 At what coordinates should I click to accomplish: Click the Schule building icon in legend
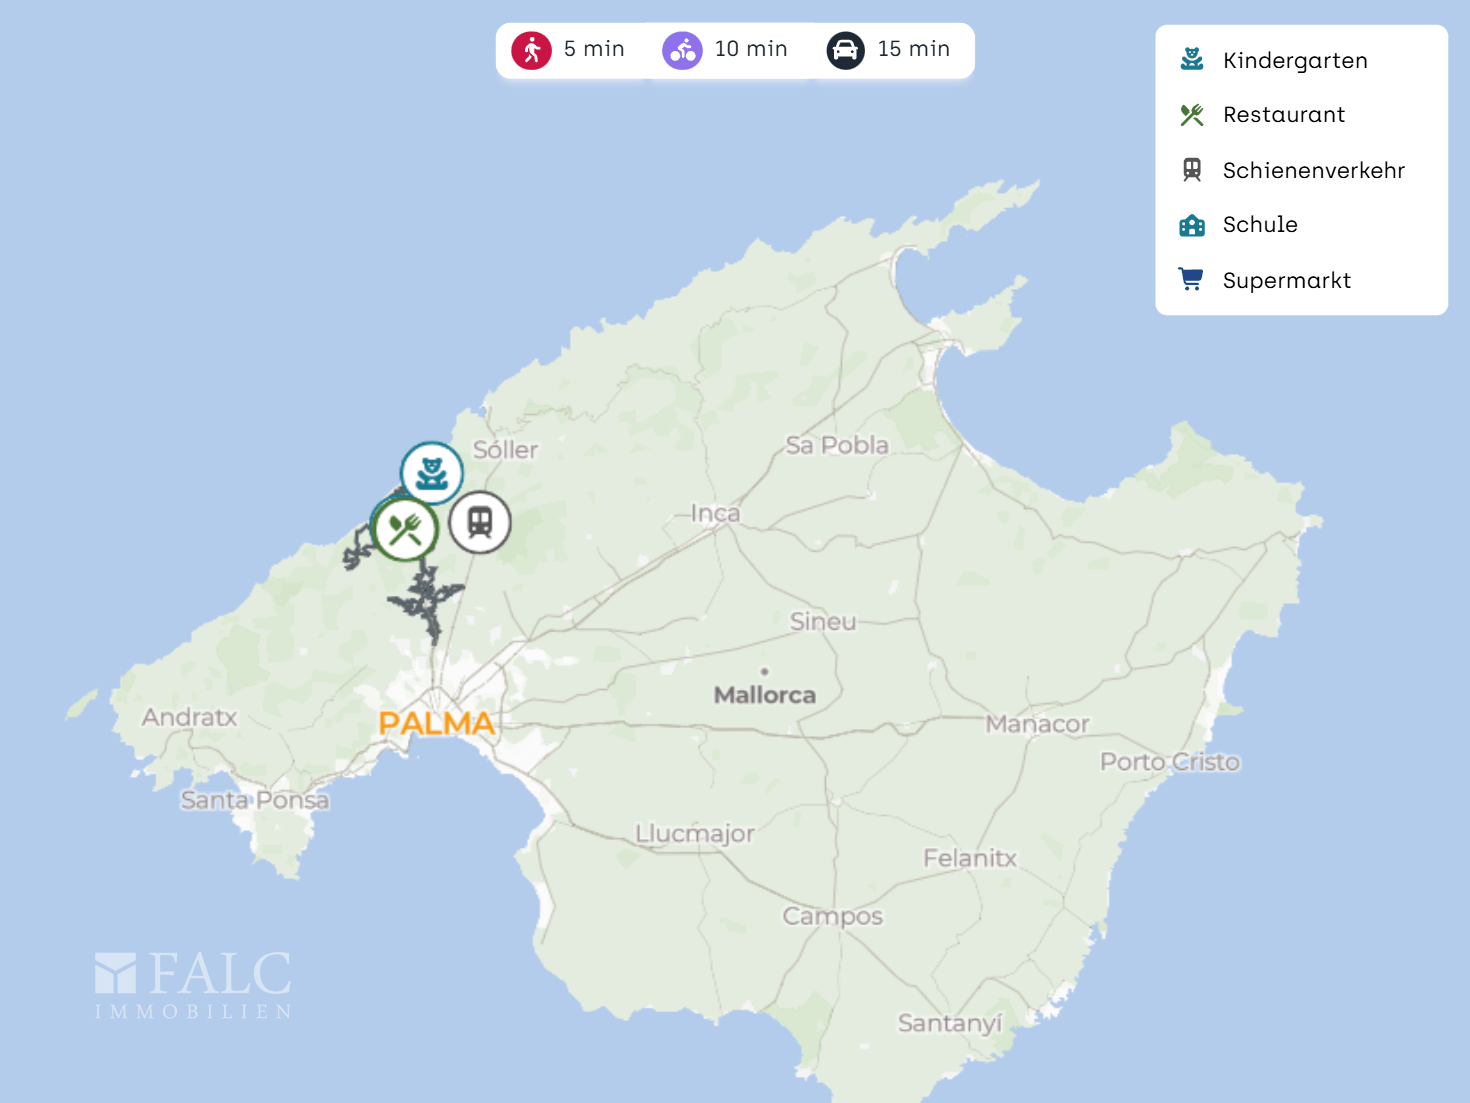pos(1191,225)
